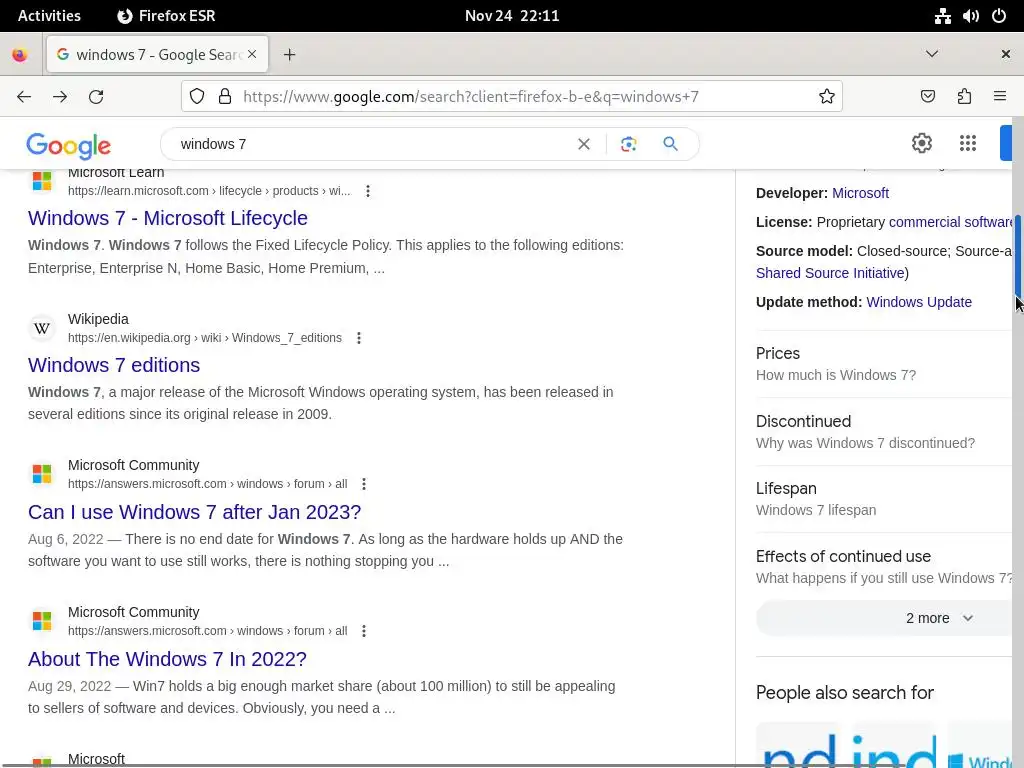This screenshot has width=1024, height=768.
Task: Open the Google apps grid
Action: 968,143
